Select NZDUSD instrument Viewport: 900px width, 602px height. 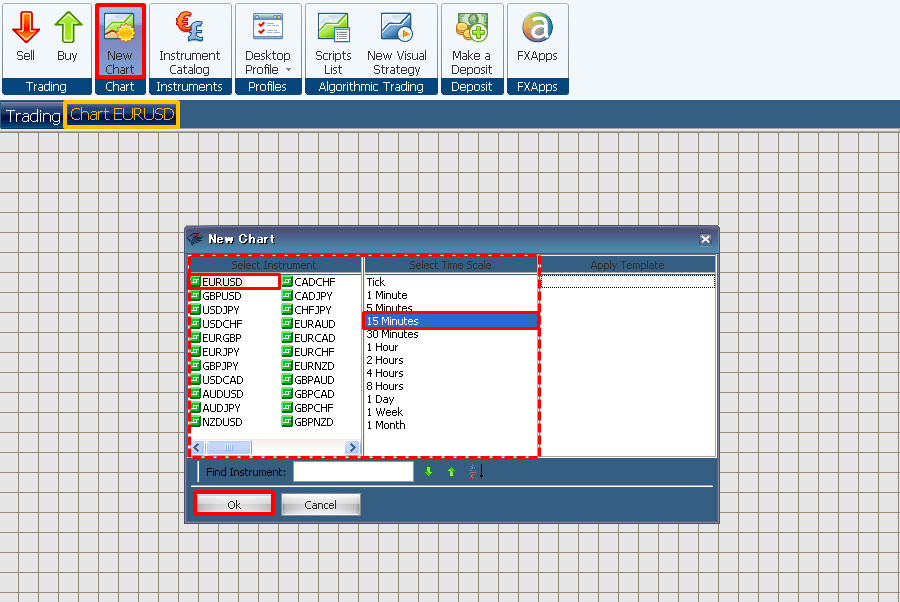[216, 422]
